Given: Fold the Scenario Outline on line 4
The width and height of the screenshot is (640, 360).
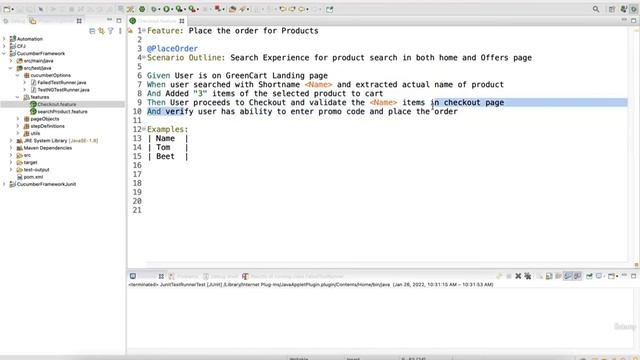Looking at the screenshot, I should (144, 58).
